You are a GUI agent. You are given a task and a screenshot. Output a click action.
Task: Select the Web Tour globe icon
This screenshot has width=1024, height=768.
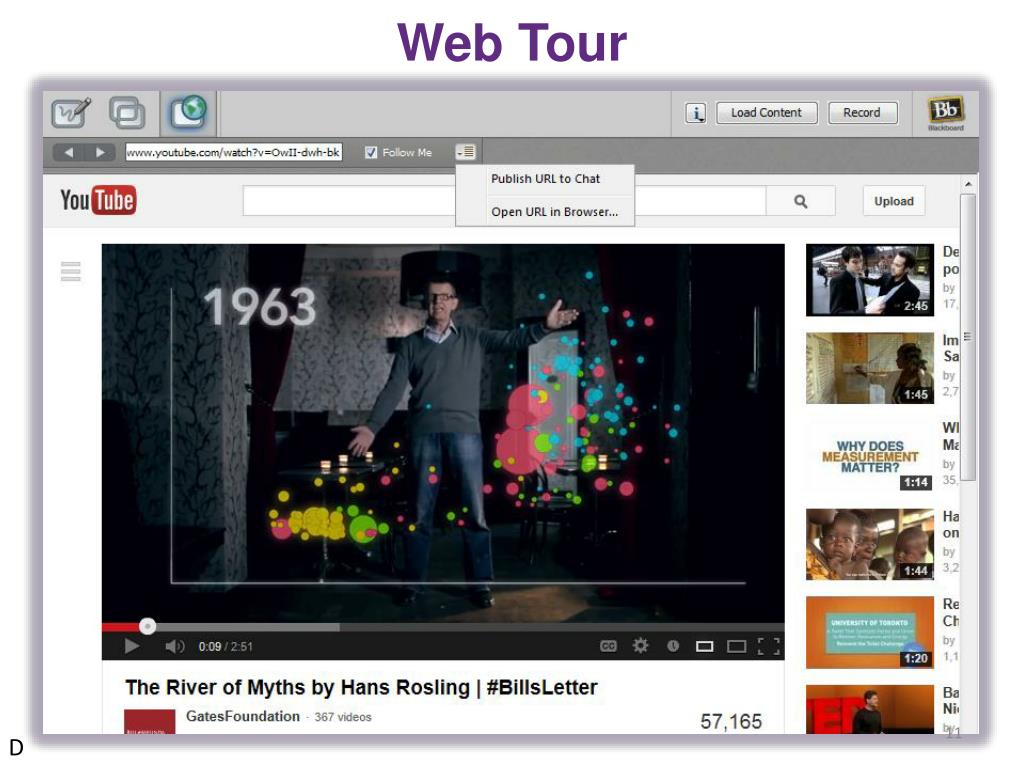189,112
